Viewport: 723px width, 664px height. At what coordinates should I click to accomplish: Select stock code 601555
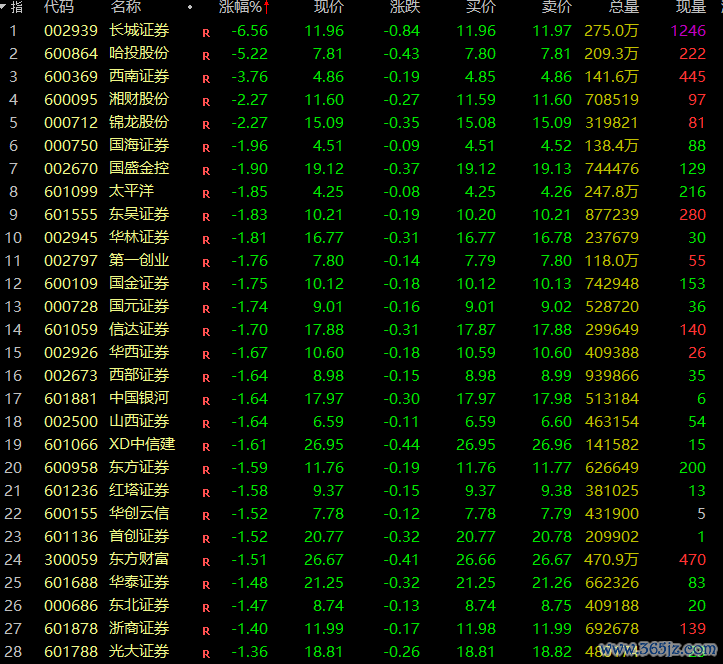(71, 214)
